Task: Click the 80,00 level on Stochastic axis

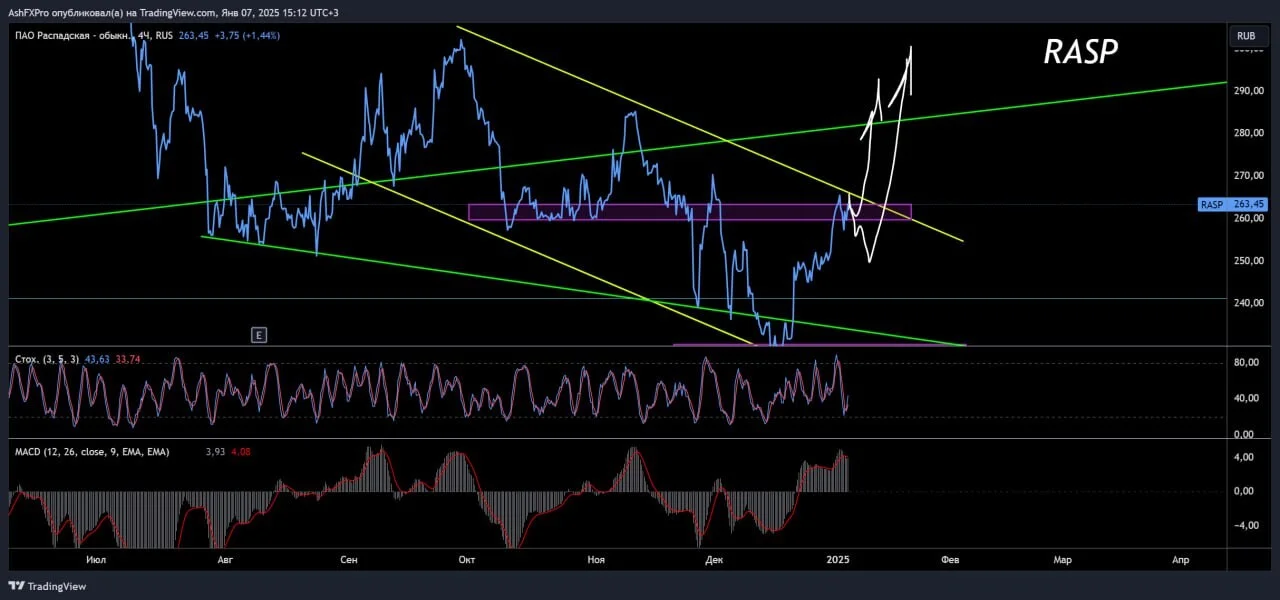Action: (1245, 363)
